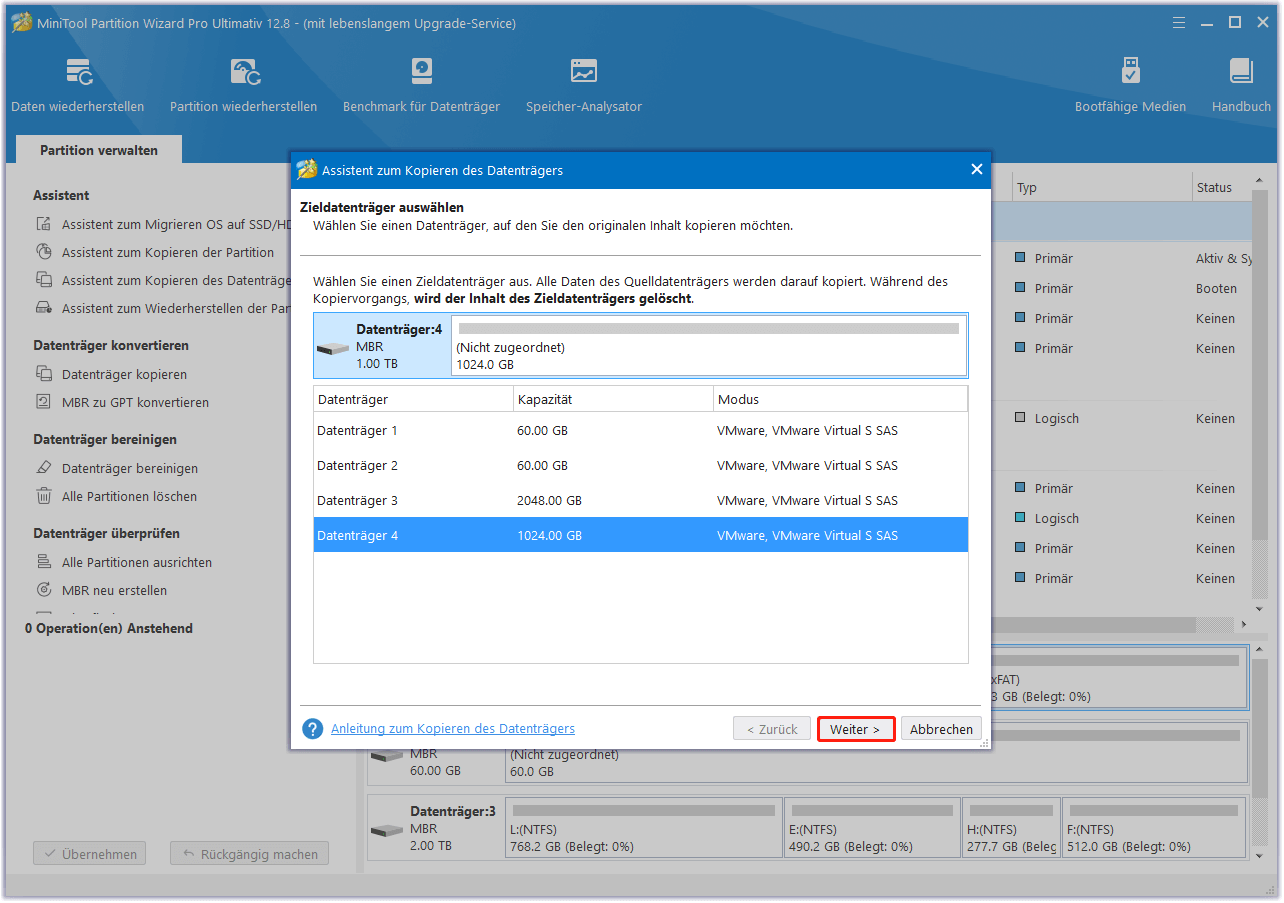This screenshot has width=1284, height=903.
Task: Click Alle Partitionen ausrichten icon
Action: 44,562
